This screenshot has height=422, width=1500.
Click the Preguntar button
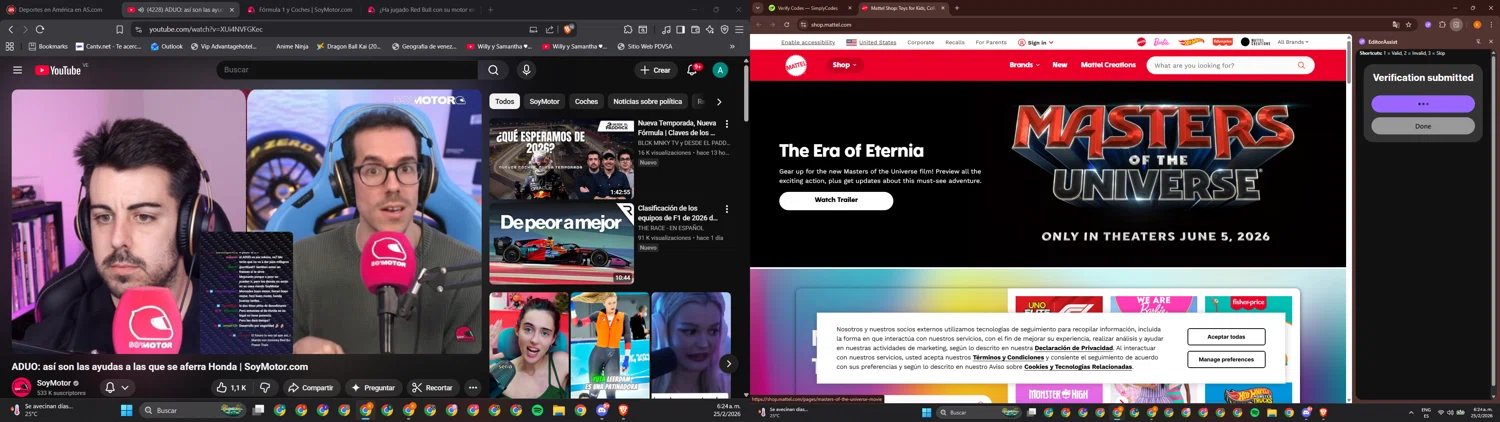[373, 388]
